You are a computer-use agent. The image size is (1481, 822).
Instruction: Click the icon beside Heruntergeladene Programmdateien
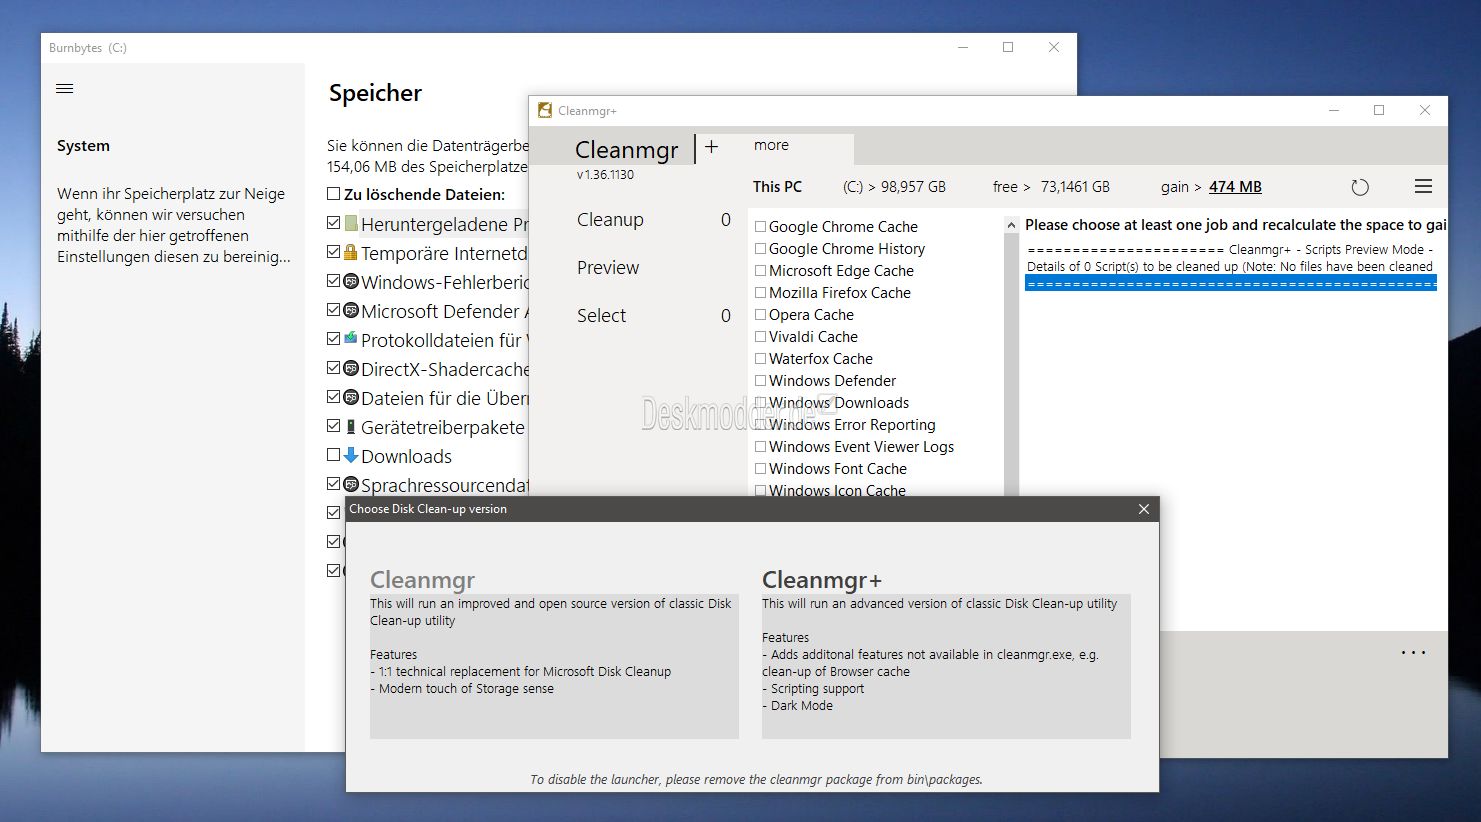click(351, 223)
